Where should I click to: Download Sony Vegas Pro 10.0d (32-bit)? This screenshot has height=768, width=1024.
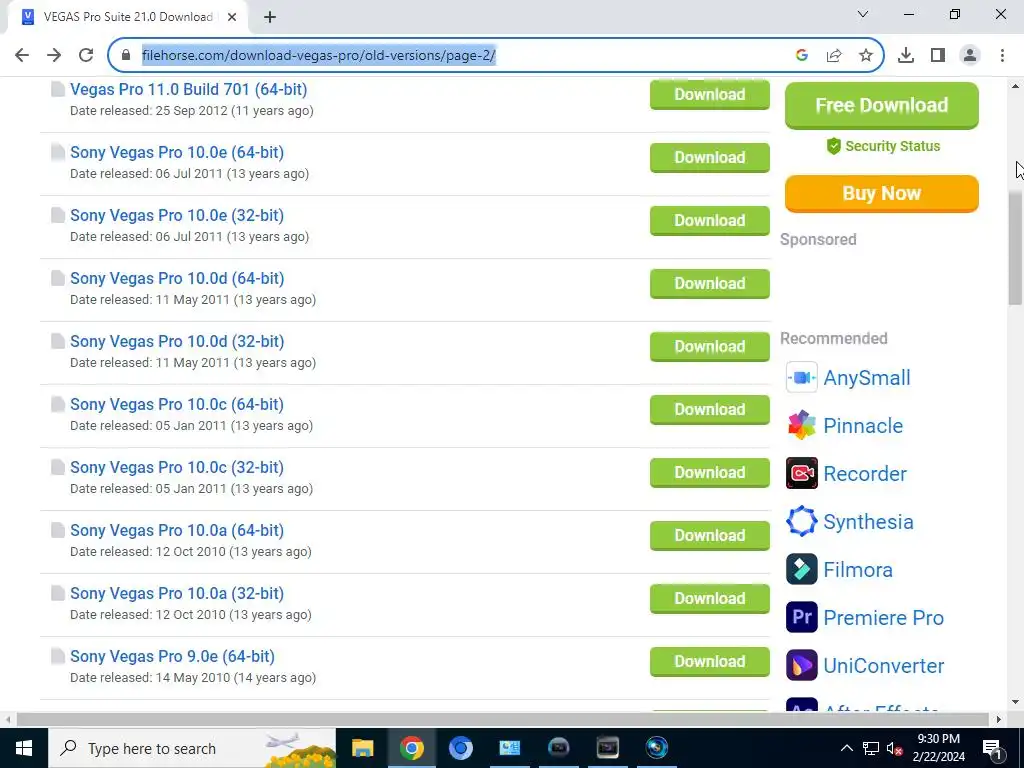point(710,347)
